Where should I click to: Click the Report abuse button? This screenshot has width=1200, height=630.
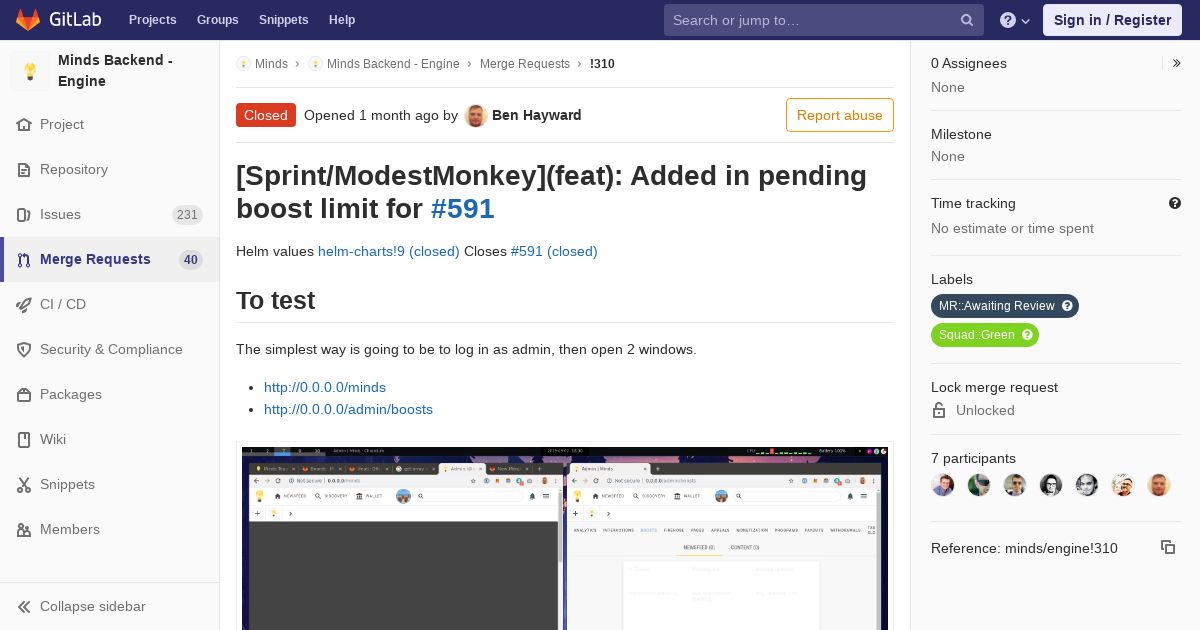pyautogui.click(x=840, y=115)
